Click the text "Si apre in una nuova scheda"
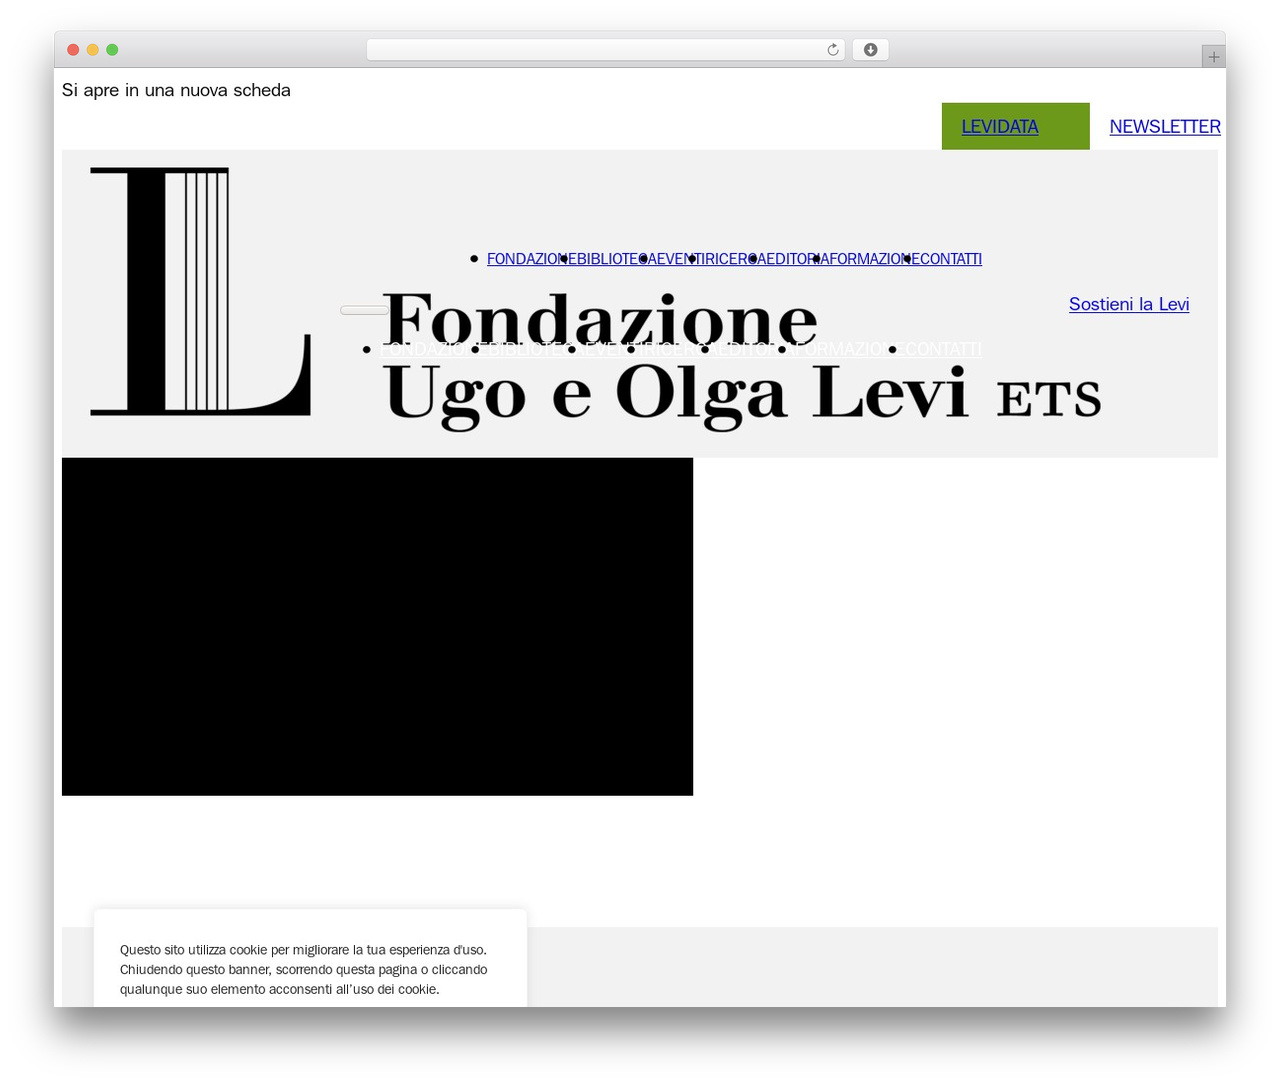This screenshot has width=1280, height=1084. pos(176,90)
